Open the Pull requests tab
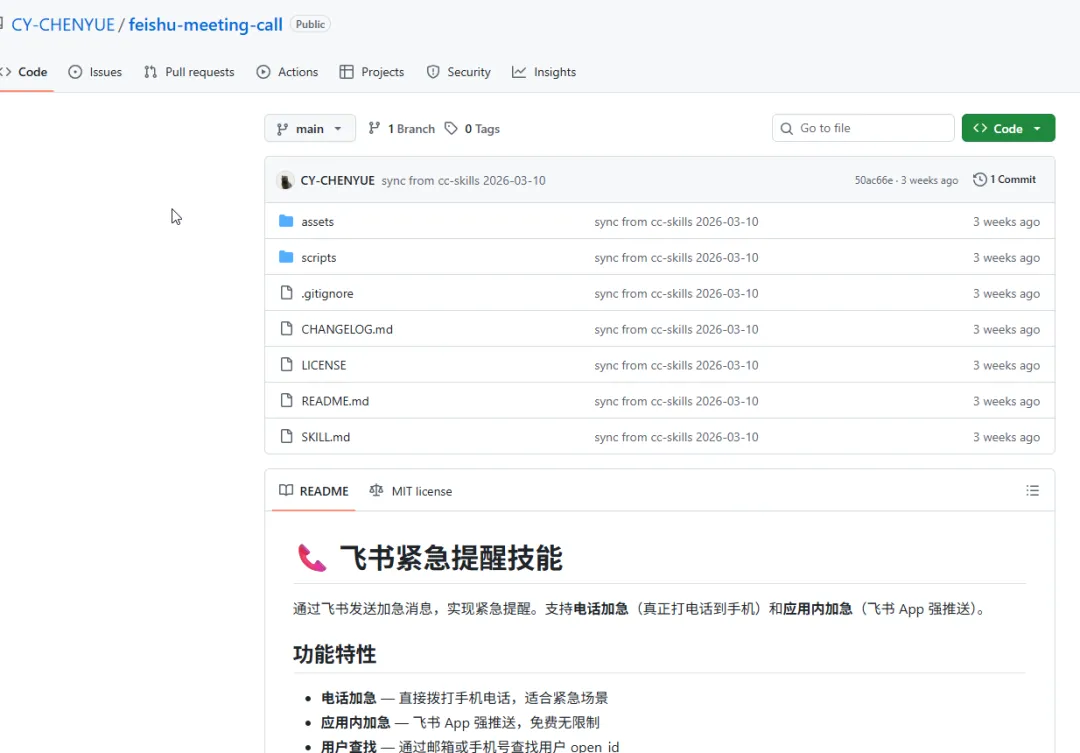Screen dimensions: 1080x753 tap(189, 72)
